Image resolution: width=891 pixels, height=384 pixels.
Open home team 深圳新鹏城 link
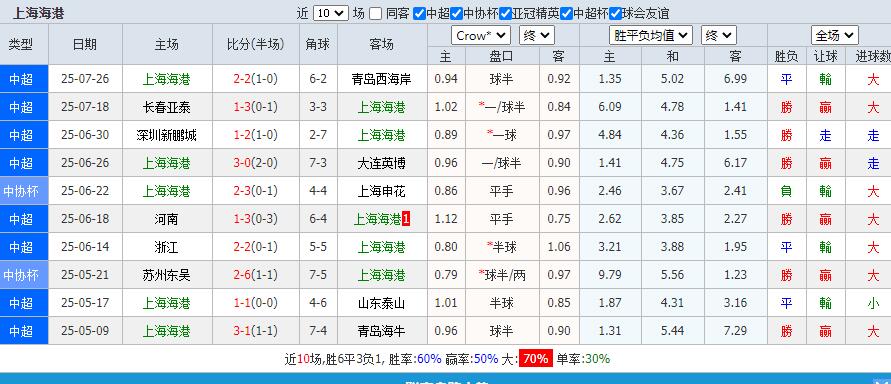tap(167, 135)
